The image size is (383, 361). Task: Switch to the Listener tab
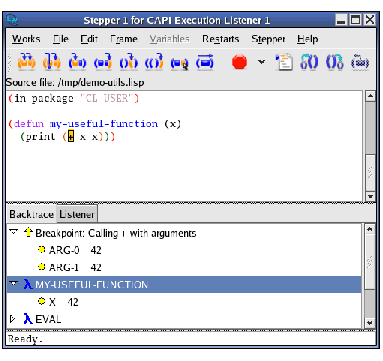click(77, 214)
